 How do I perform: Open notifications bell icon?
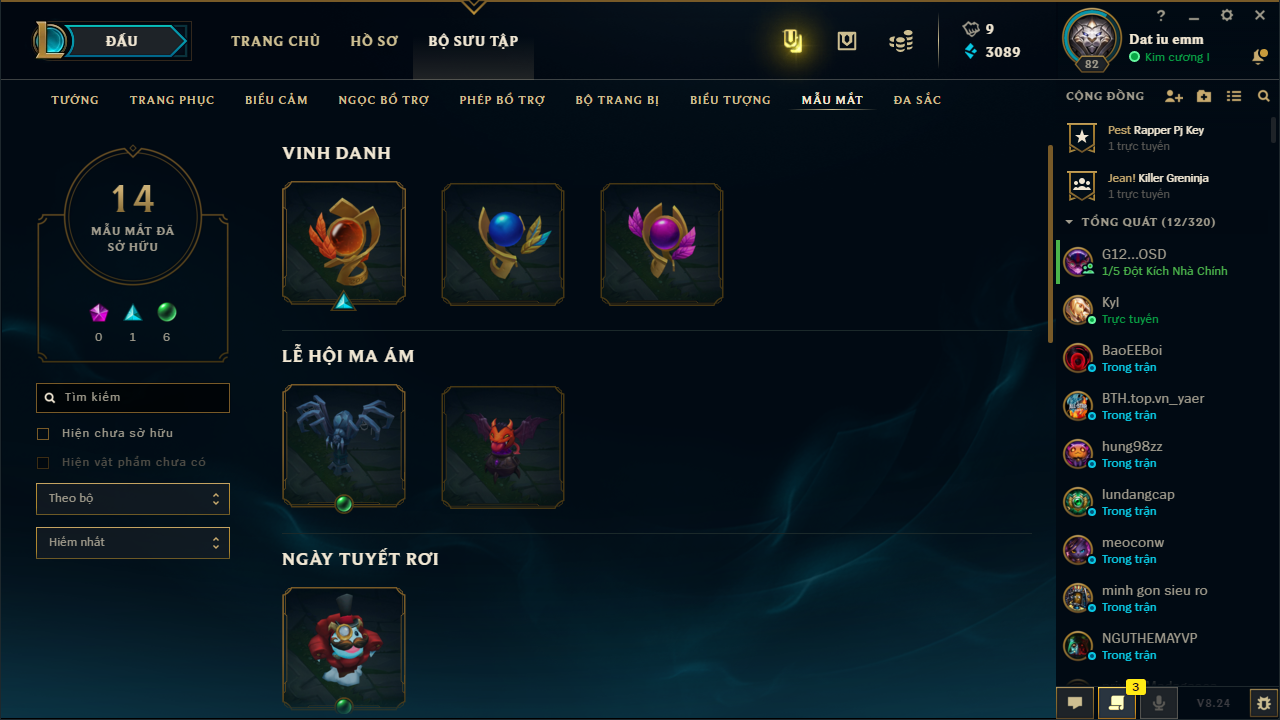1259,58
